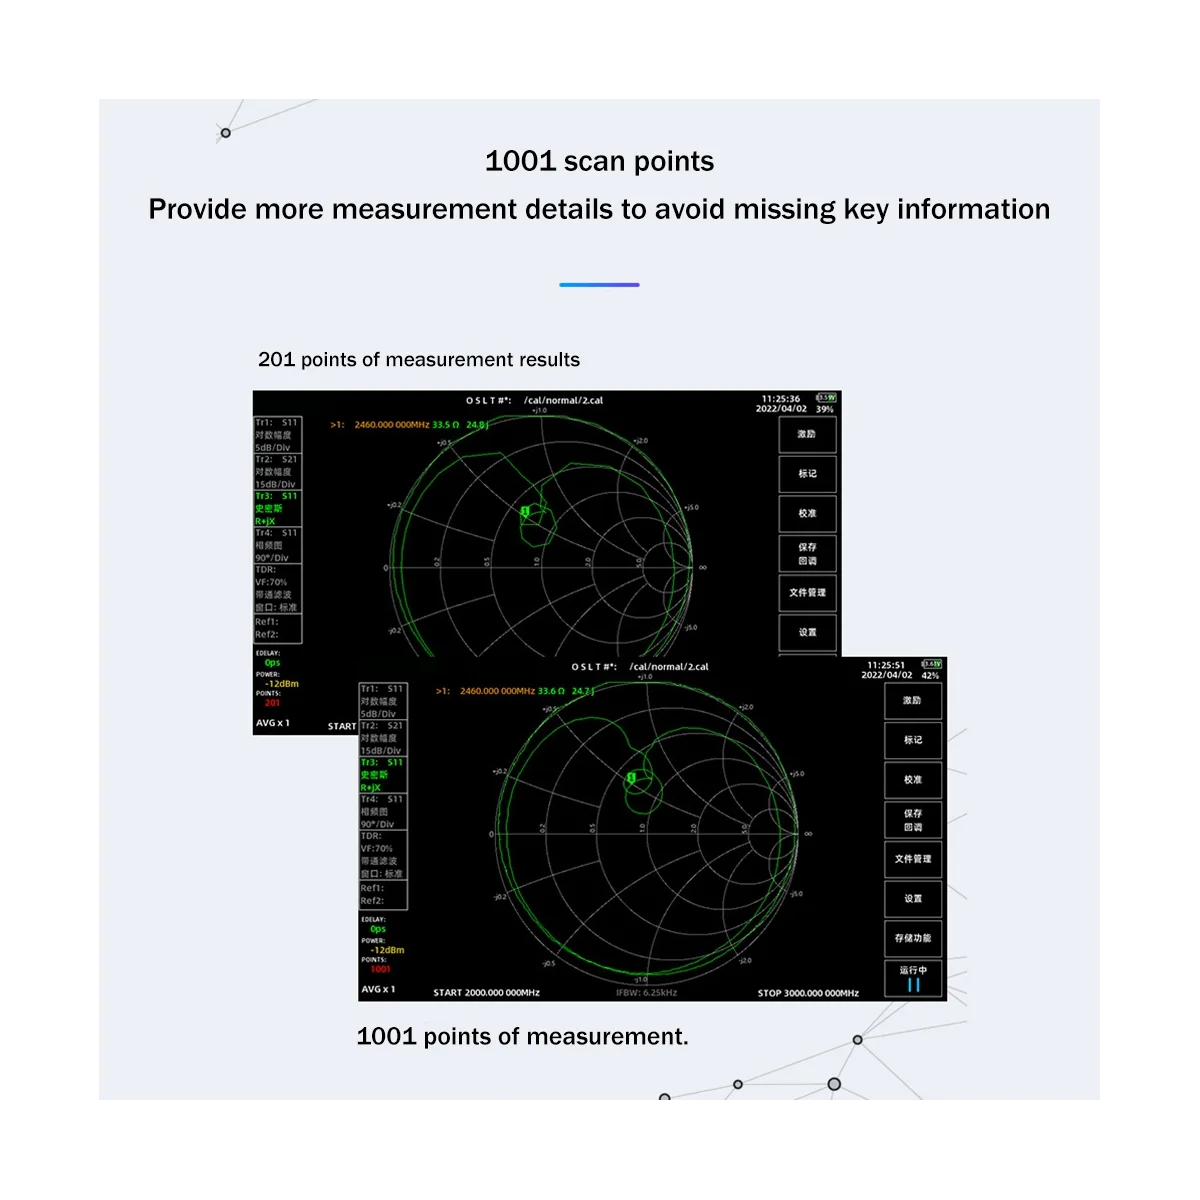The image size is (1200, 1200).
Task: Click the START 2000.000 000MHz frequency field
Action: click(x=486, y=993)
